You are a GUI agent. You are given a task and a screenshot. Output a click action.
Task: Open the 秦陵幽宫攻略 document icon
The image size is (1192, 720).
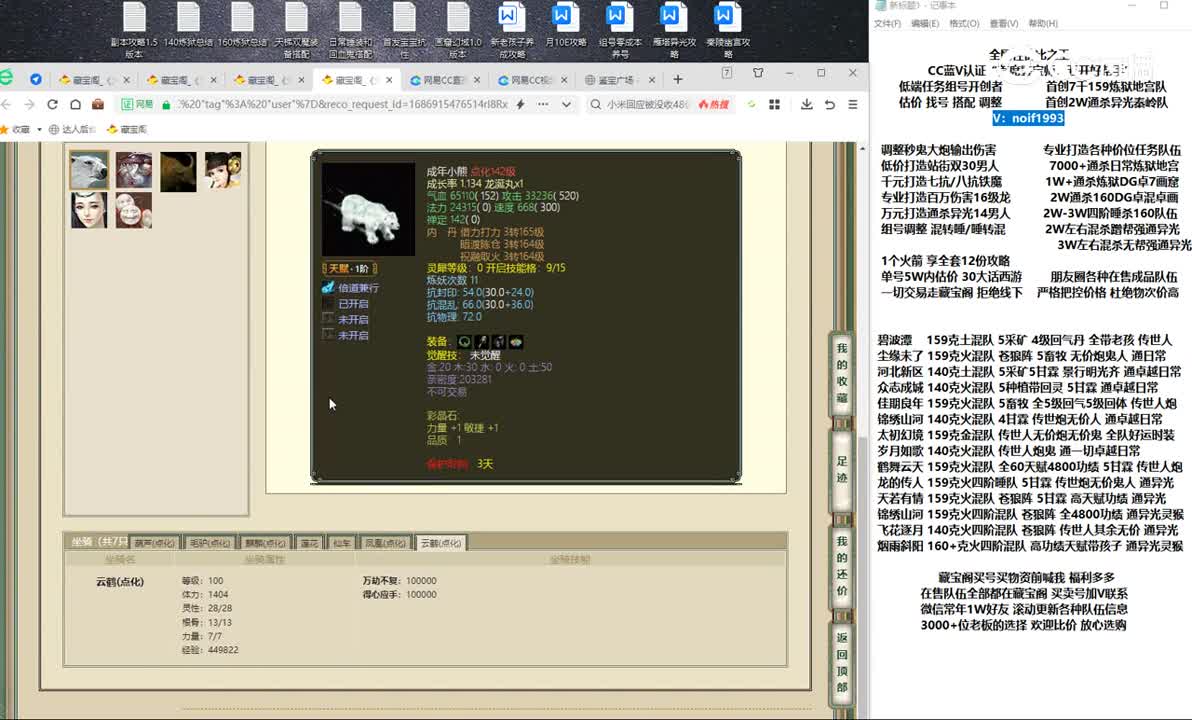[x=728, y=30]
